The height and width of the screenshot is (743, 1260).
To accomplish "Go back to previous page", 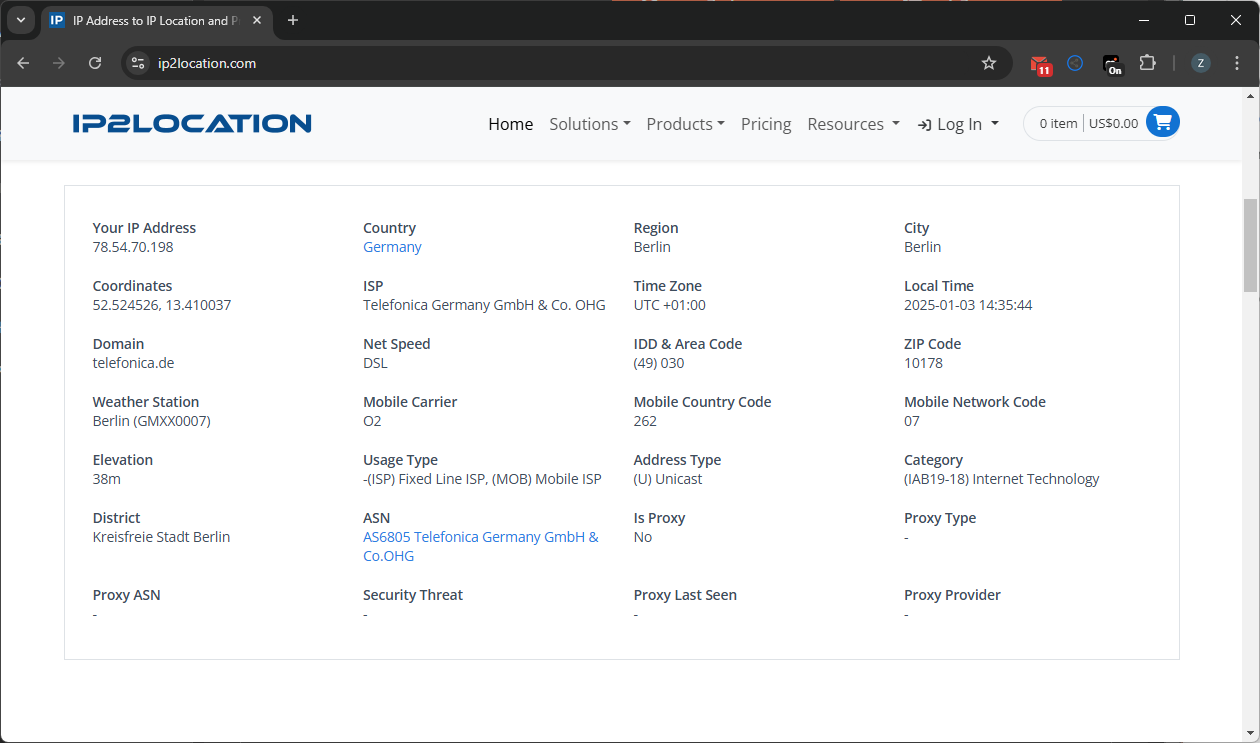I will point(24,63).
